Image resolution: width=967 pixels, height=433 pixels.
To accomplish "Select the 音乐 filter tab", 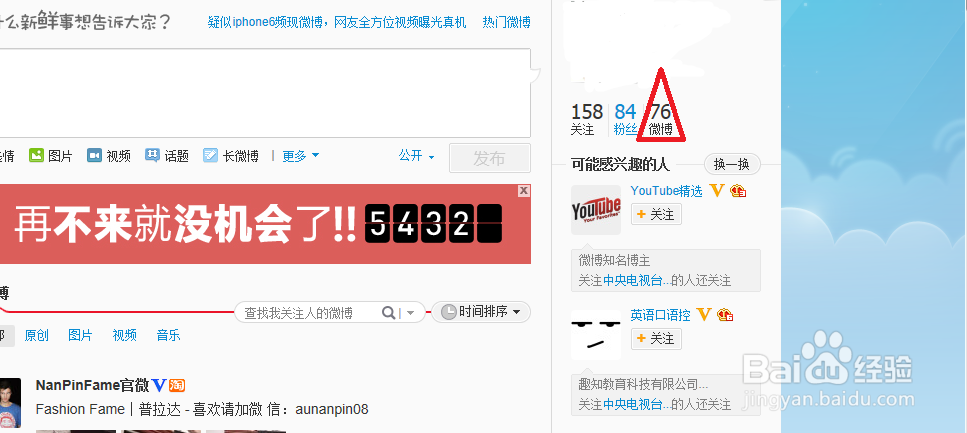I will pyautogui.click(x=168, y=335).
